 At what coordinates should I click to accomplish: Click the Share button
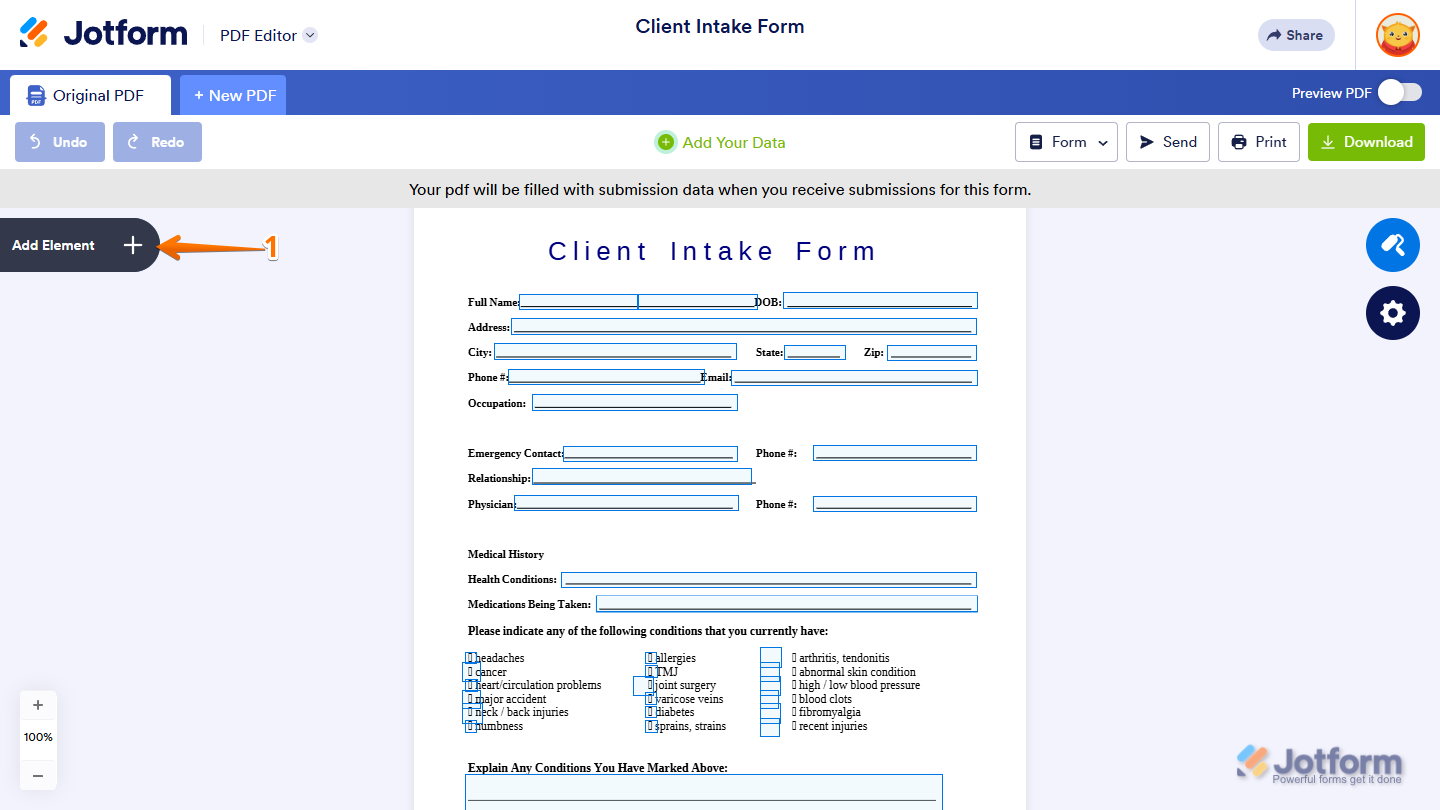pos(1296,34)
